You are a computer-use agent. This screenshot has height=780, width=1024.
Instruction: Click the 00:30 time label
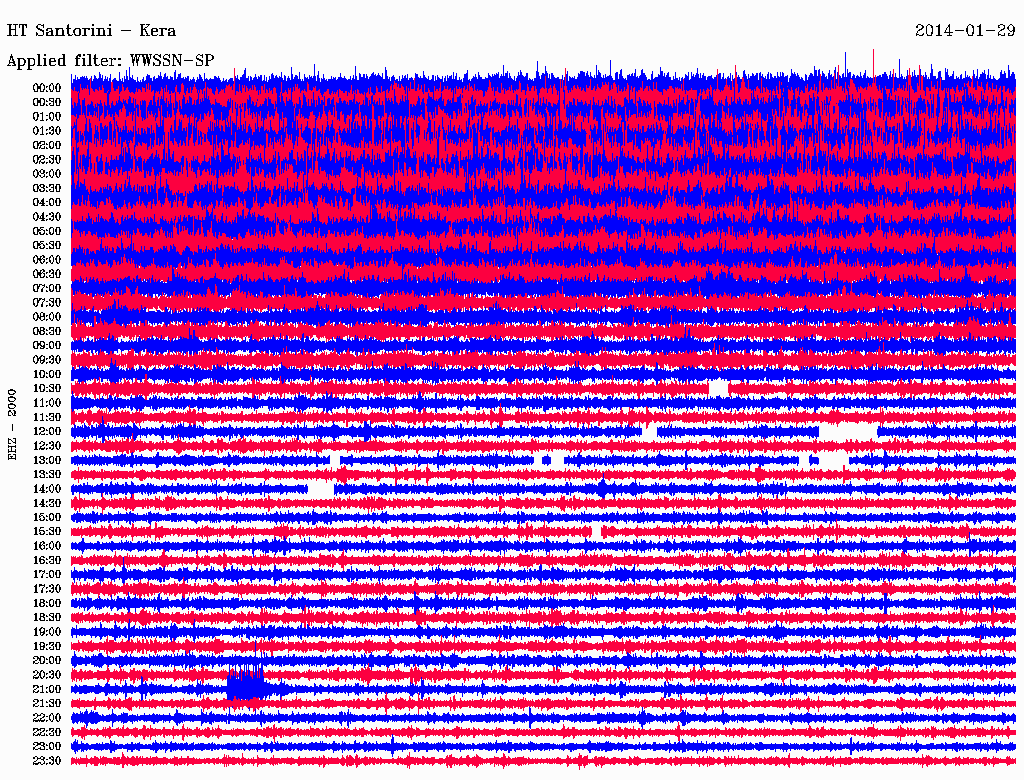coord(47,102)
